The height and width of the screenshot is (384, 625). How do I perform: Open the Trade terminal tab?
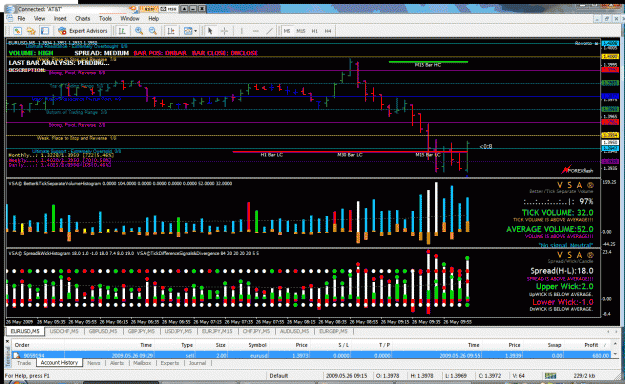[24, 363]
